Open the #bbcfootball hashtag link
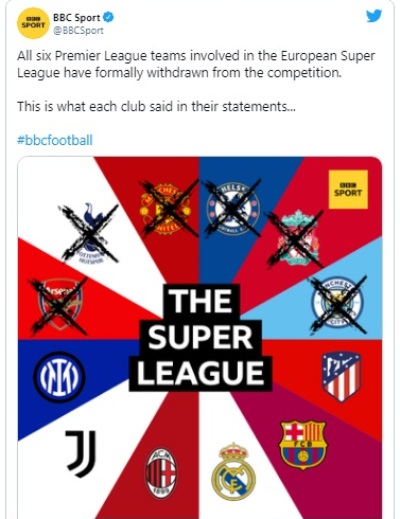 (55, 140)
